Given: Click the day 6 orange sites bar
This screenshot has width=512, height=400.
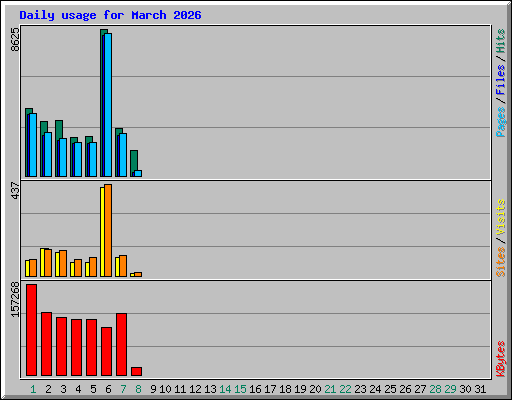Looking at the screenshot, I should (x=108, y=230).
